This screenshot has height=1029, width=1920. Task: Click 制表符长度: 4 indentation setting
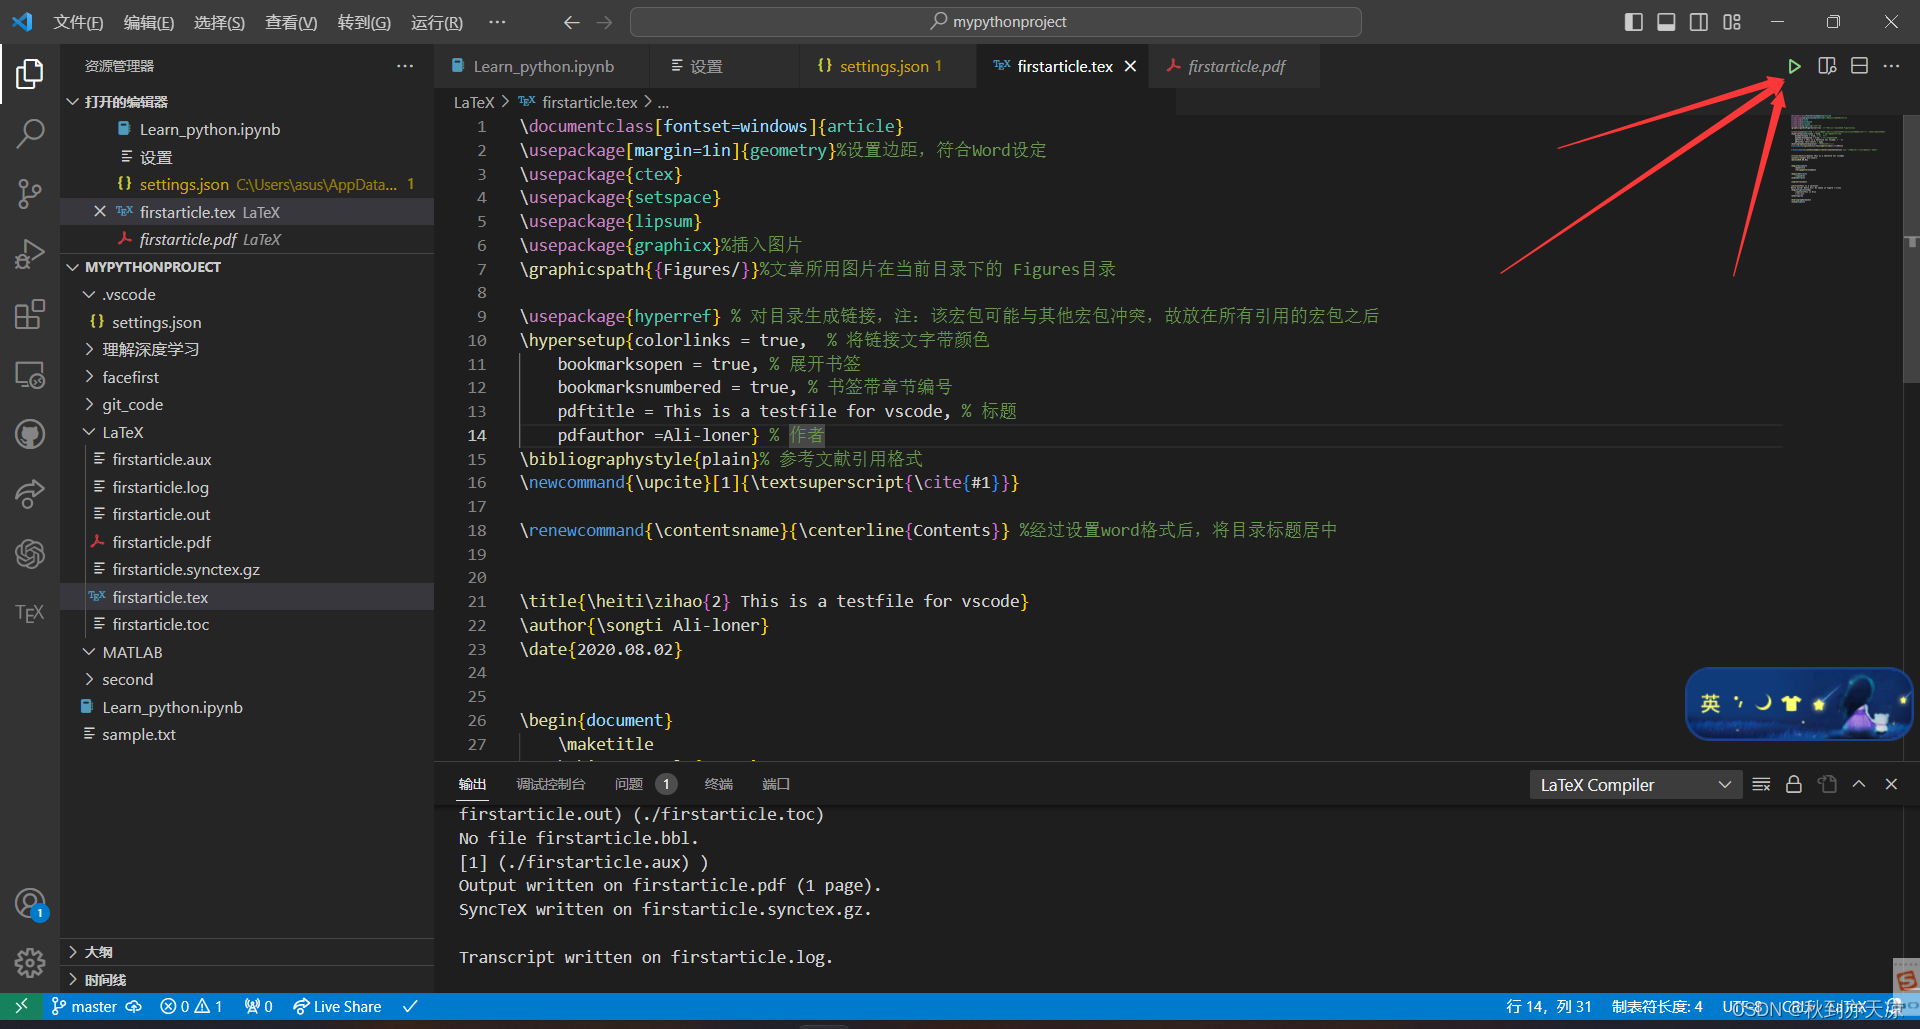1657,1006
